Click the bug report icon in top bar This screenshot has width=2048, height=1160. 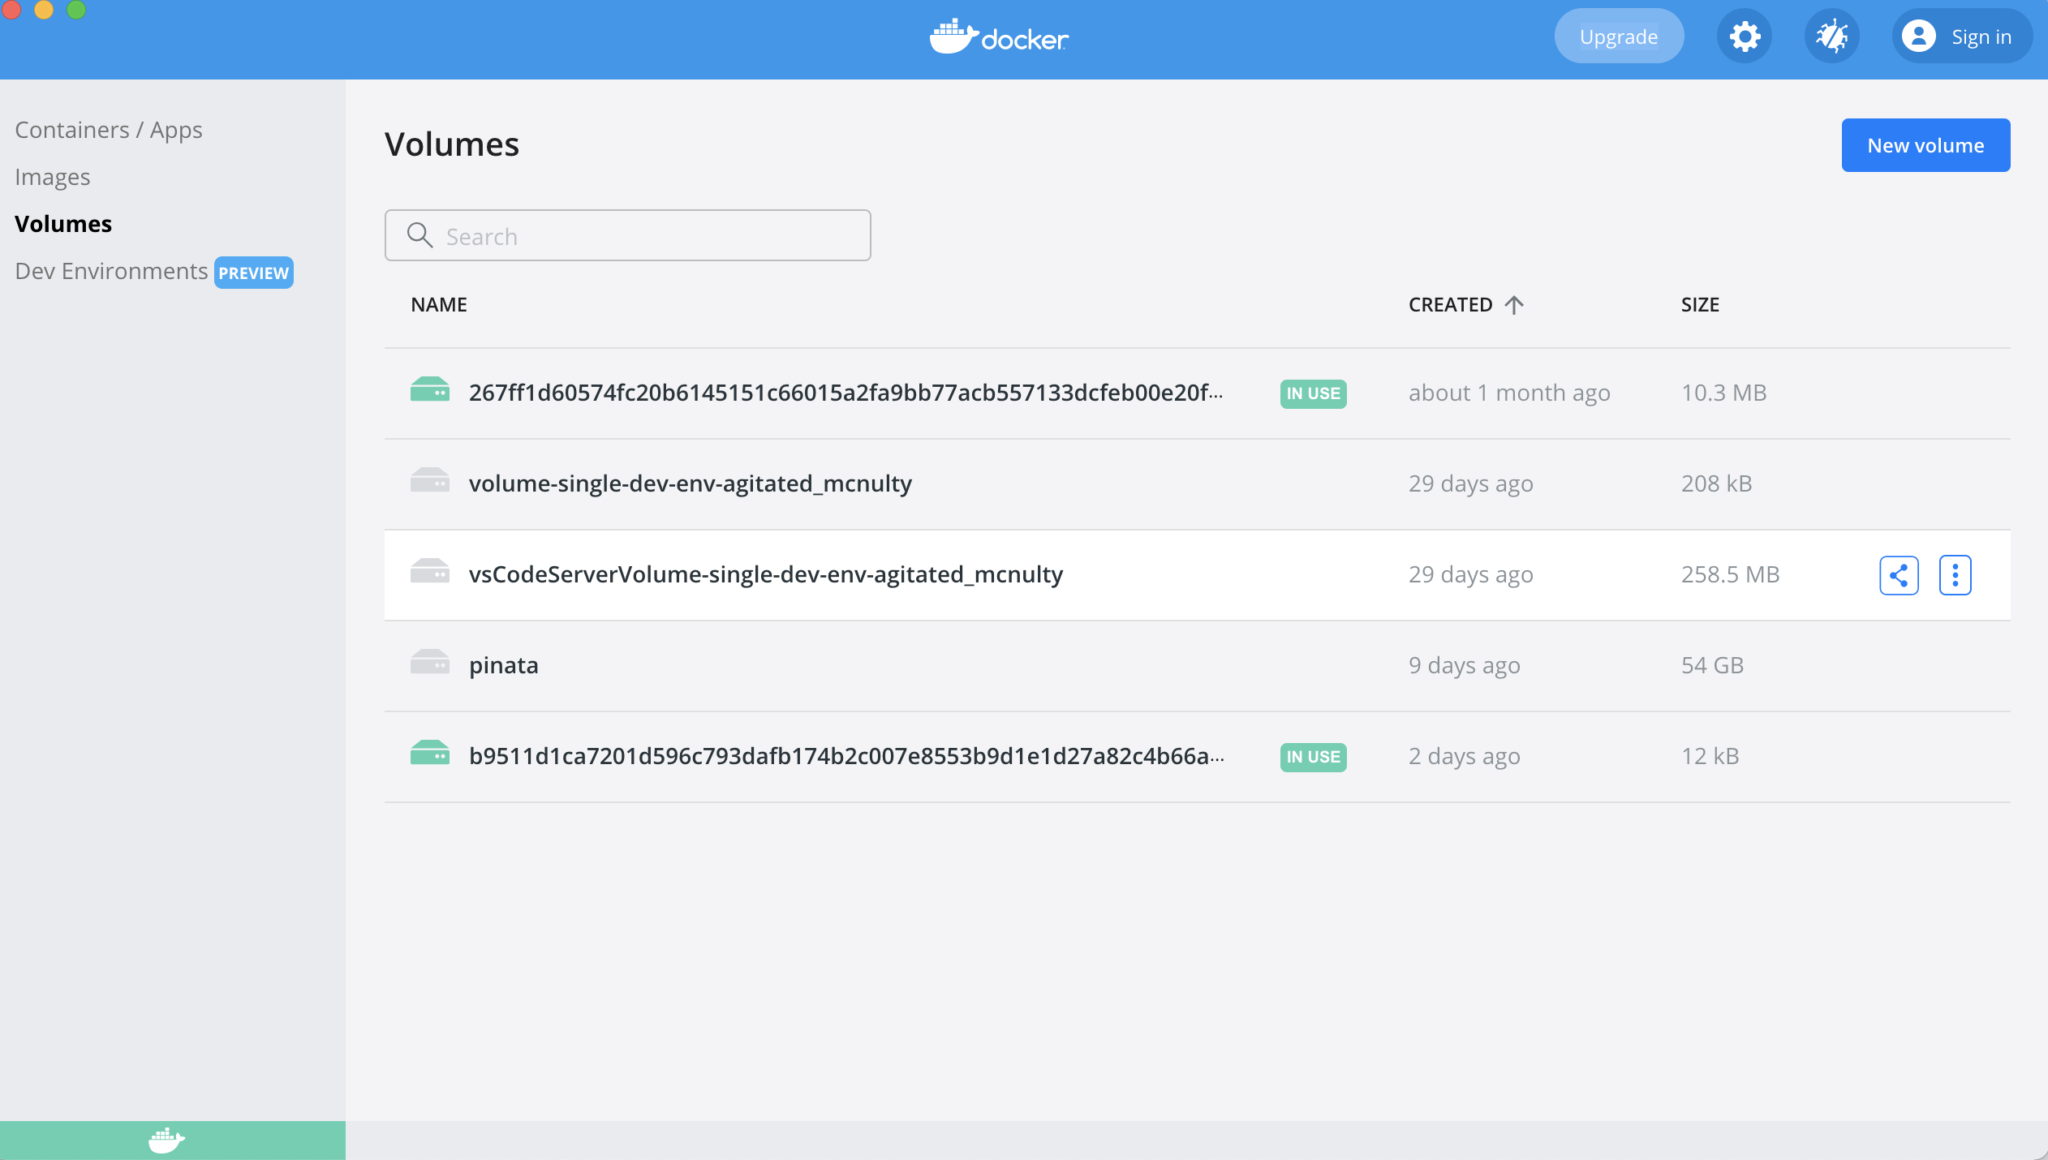pos(1831,35)
